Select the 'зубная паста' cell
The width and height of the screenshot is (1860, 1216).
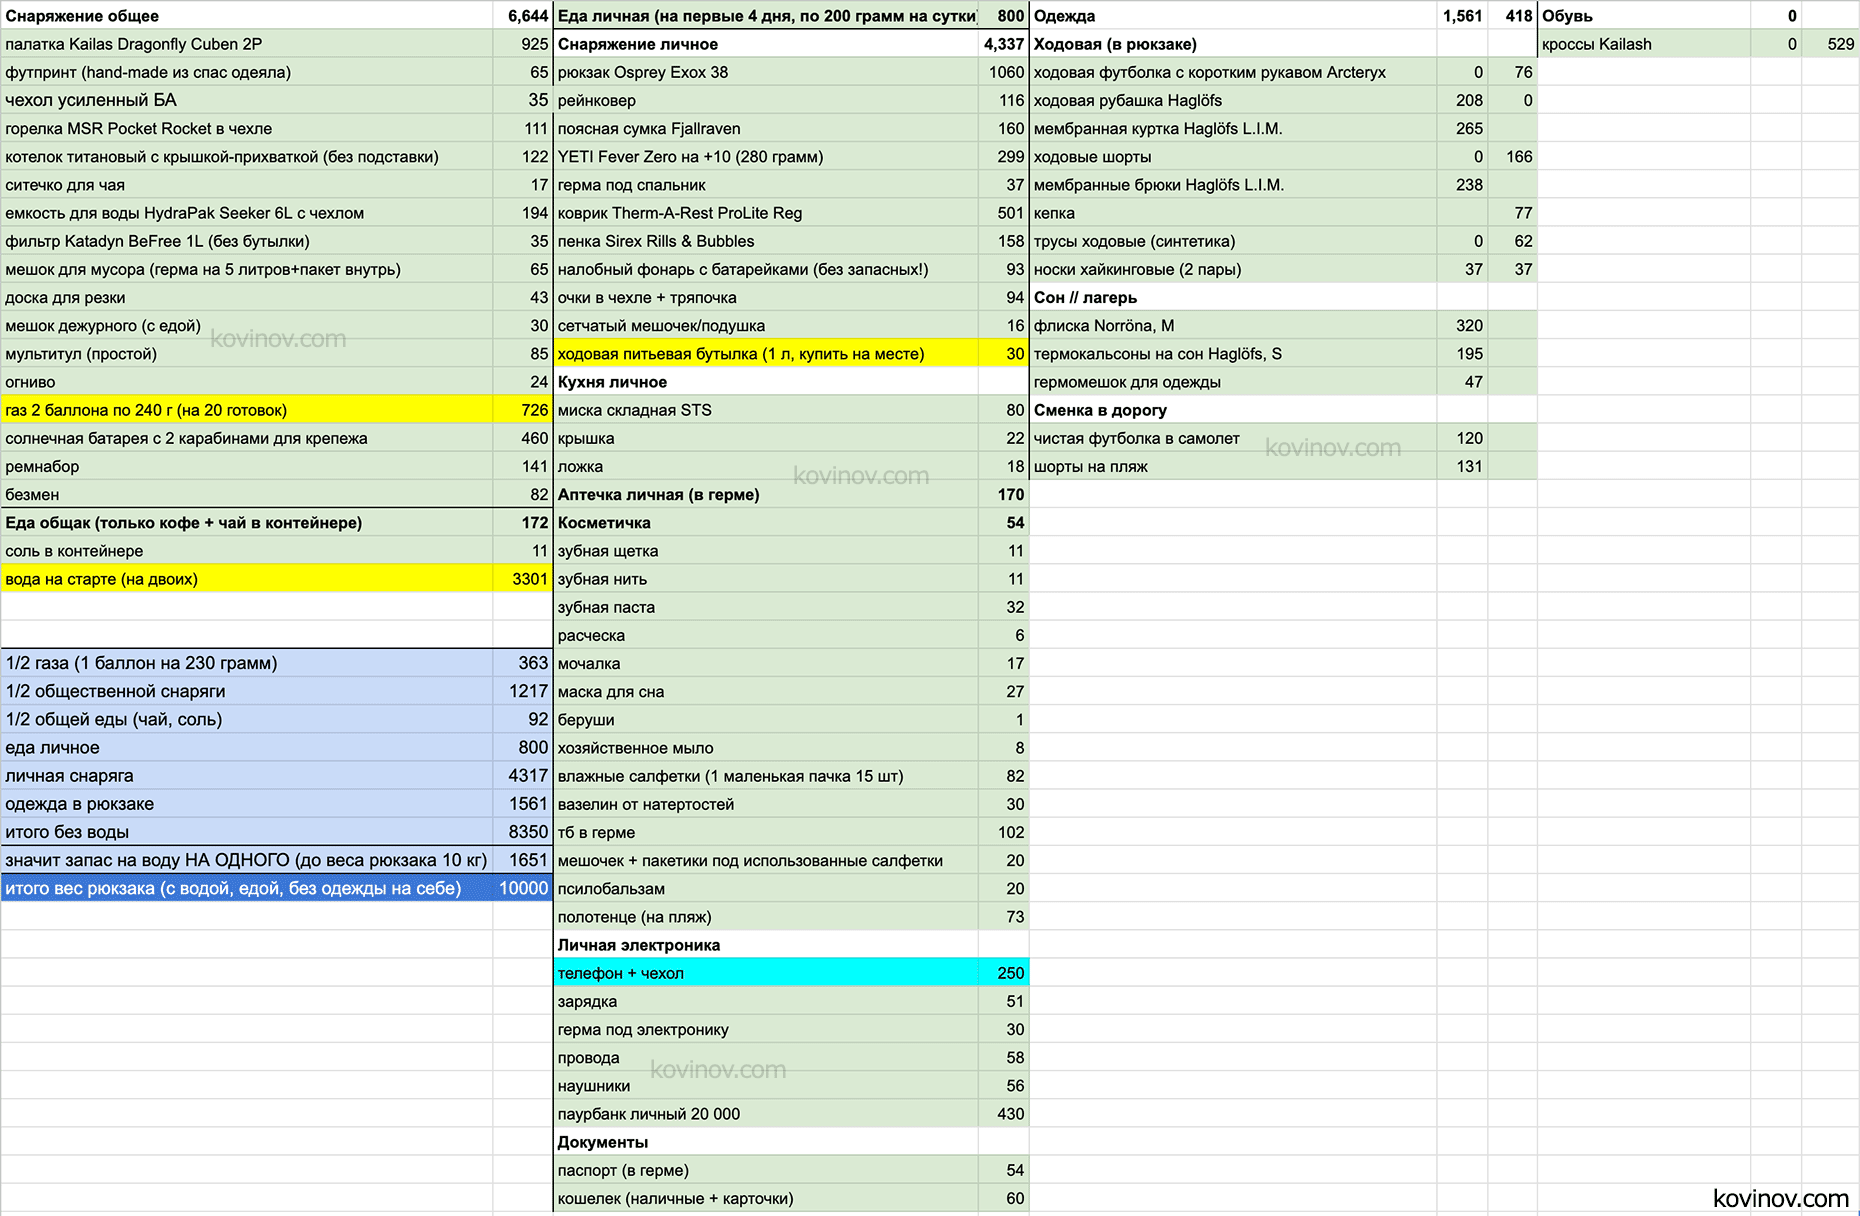point(766,607)
